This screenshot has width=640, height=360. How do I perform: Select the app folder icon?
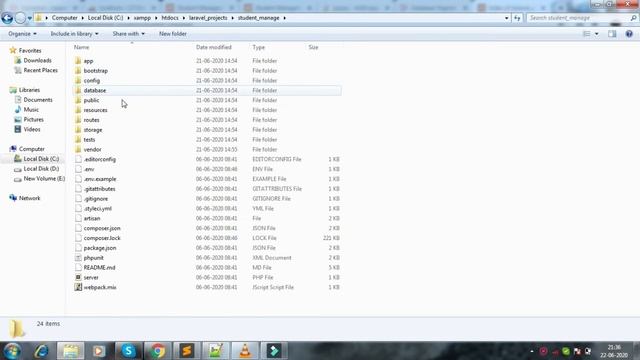point(78,61)
